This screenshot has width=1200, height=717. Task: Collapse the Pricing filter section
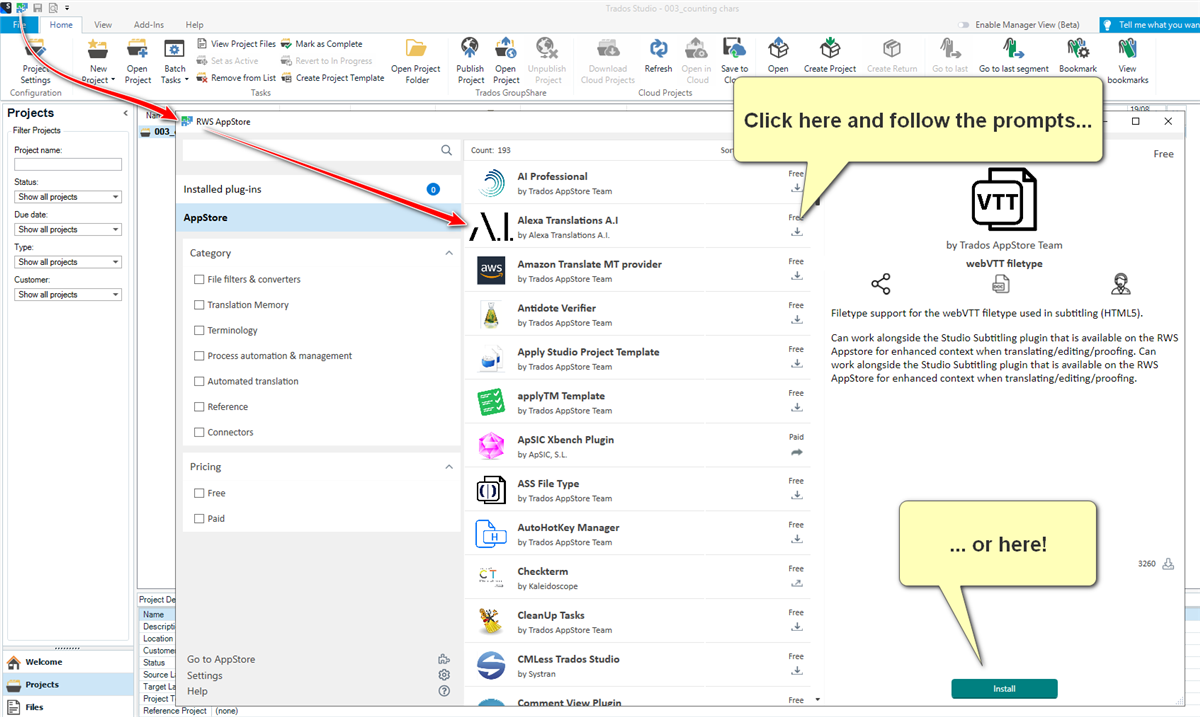point(448,467)
